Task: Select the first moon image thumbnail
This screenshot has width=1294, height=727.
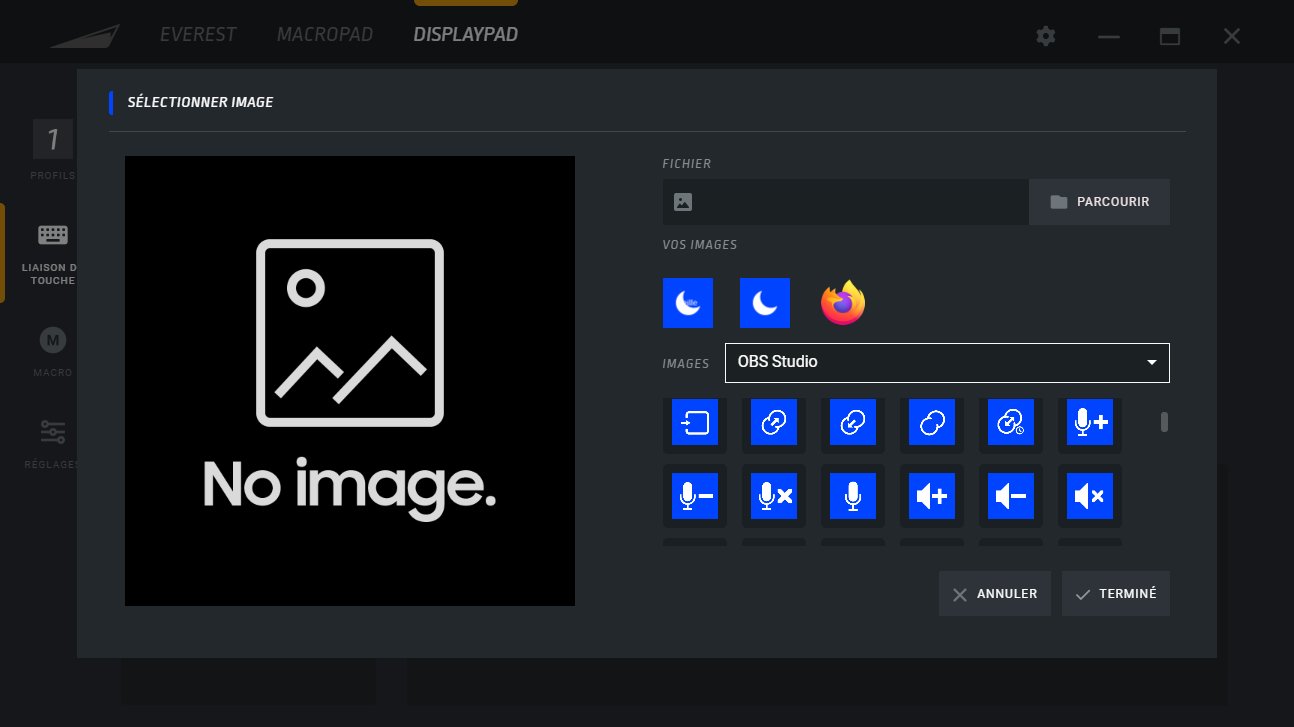Action: click(x=688, y=303)
